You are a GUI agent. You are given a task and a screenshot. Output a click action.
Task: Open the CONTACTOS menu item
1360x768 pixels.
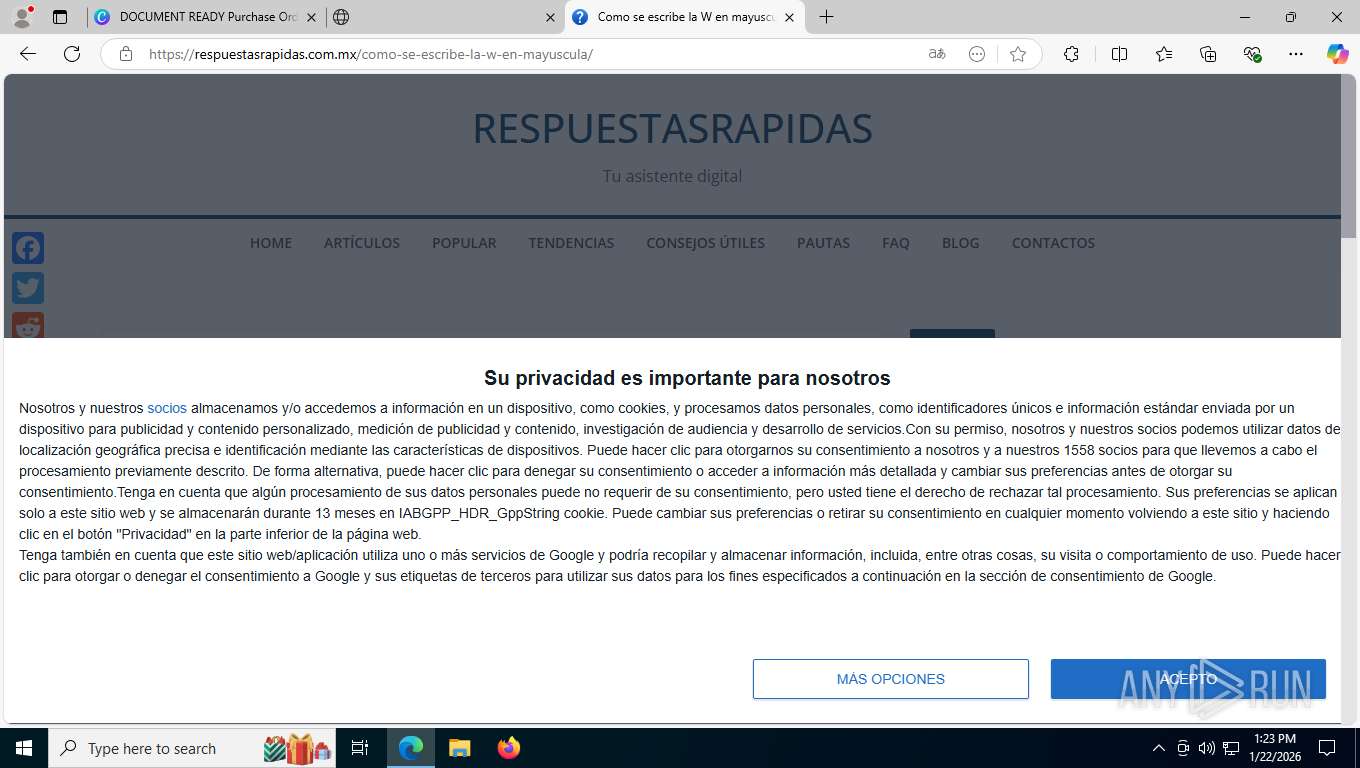(x=1053, y=243)
